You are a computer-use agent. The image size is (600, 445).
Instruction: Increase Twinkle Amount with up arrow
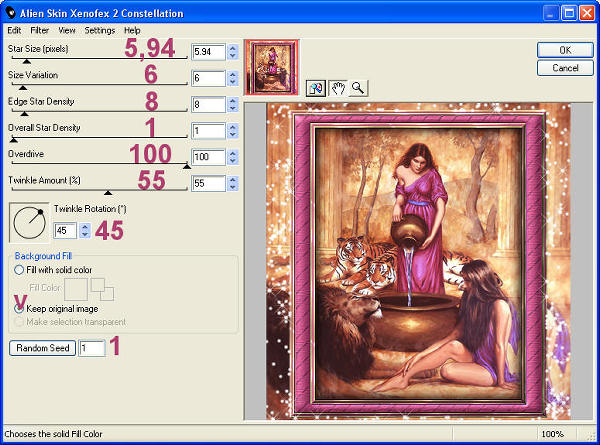pyautogui.click(x=233, y=179)
